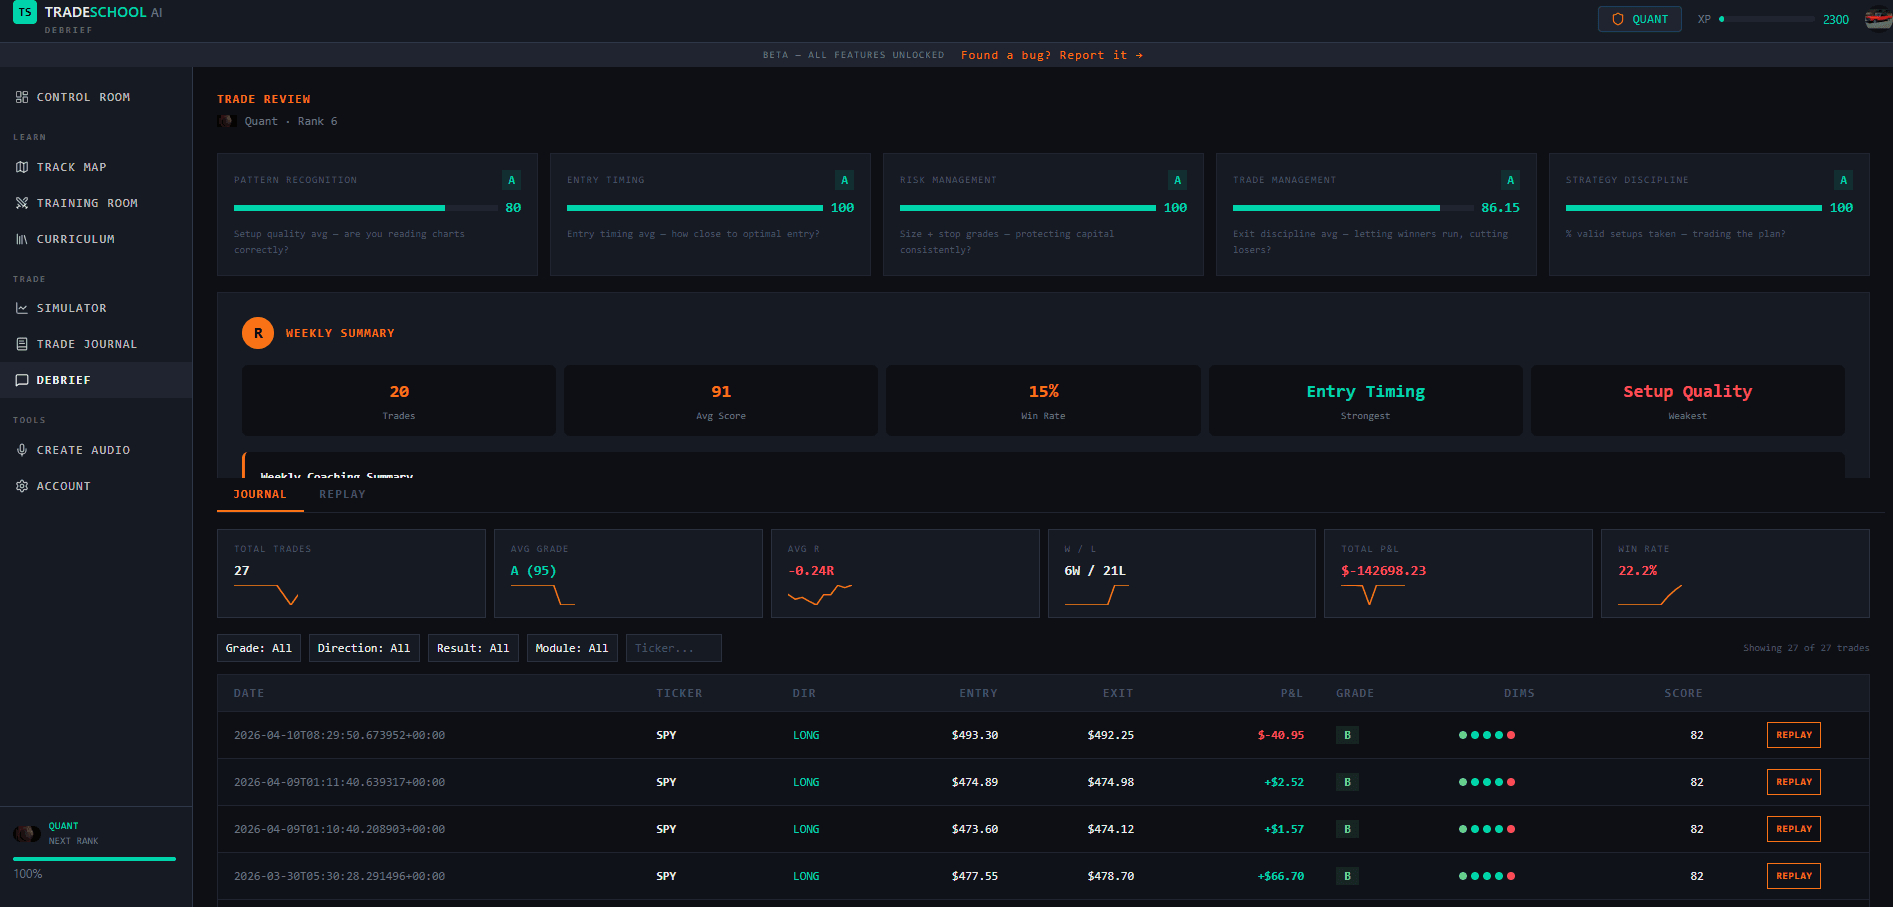Screen dimensions: 1893x907
Task: Click the Create Audio microphone icon
Action: coord(22,450)
